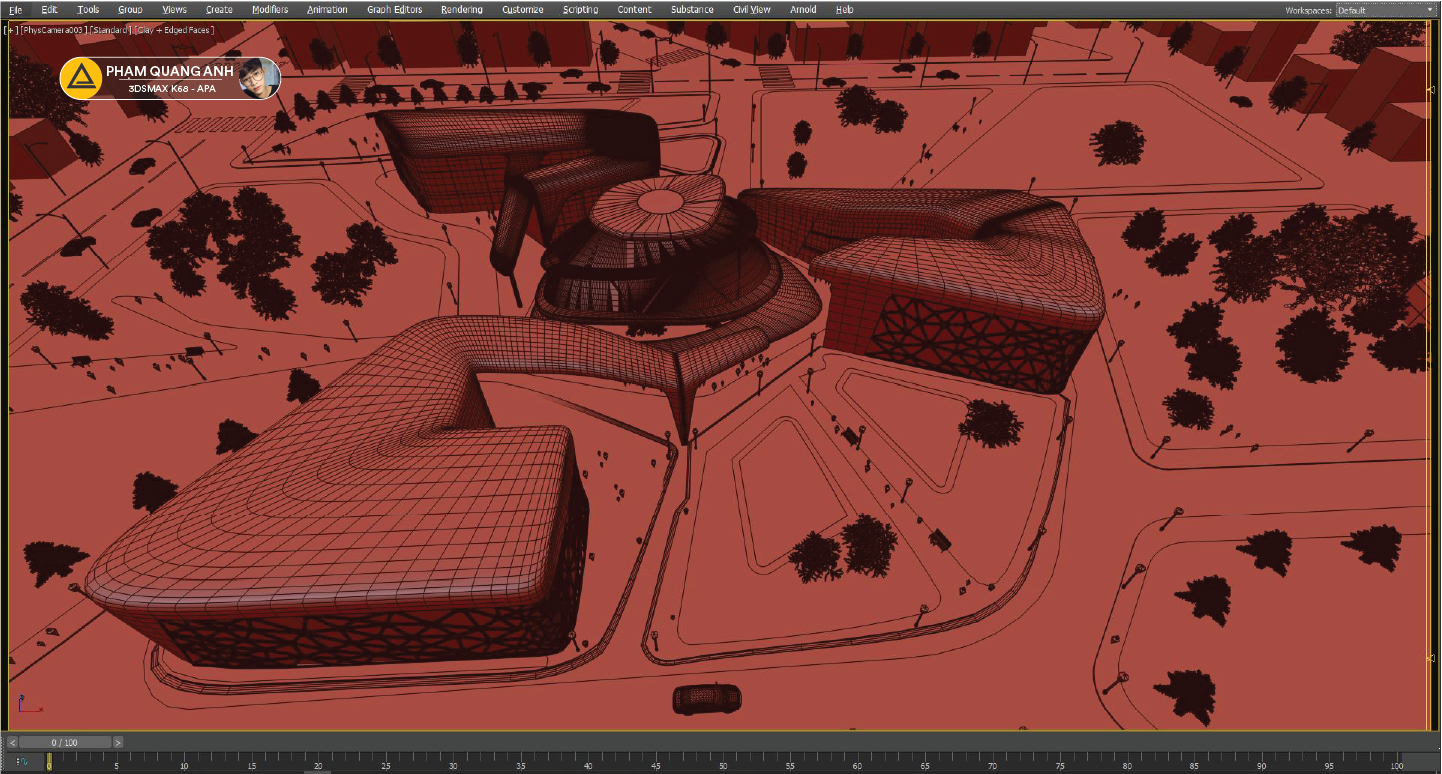Open the Civil View menu

coord(751,10)
